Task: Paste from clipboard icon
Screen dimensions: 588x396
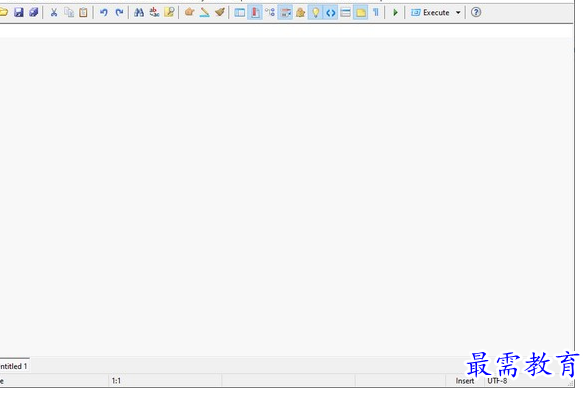Action: coord(83,12)
